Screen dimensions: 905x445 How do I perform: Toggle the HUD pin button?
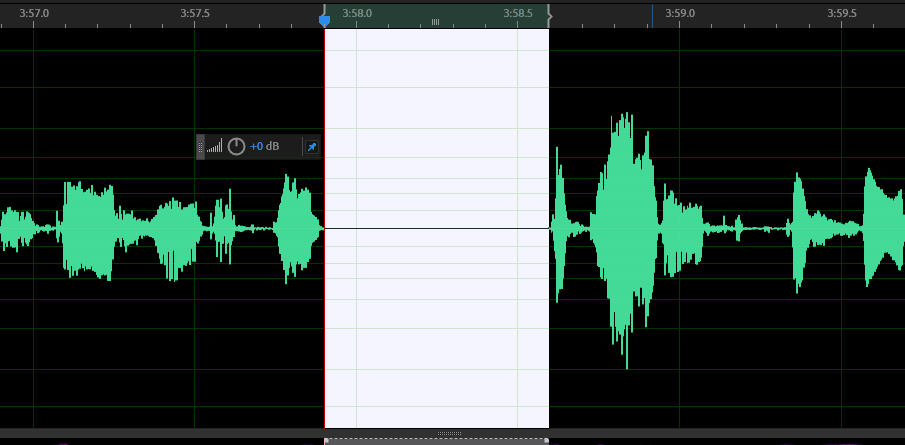tap(312, 147)
